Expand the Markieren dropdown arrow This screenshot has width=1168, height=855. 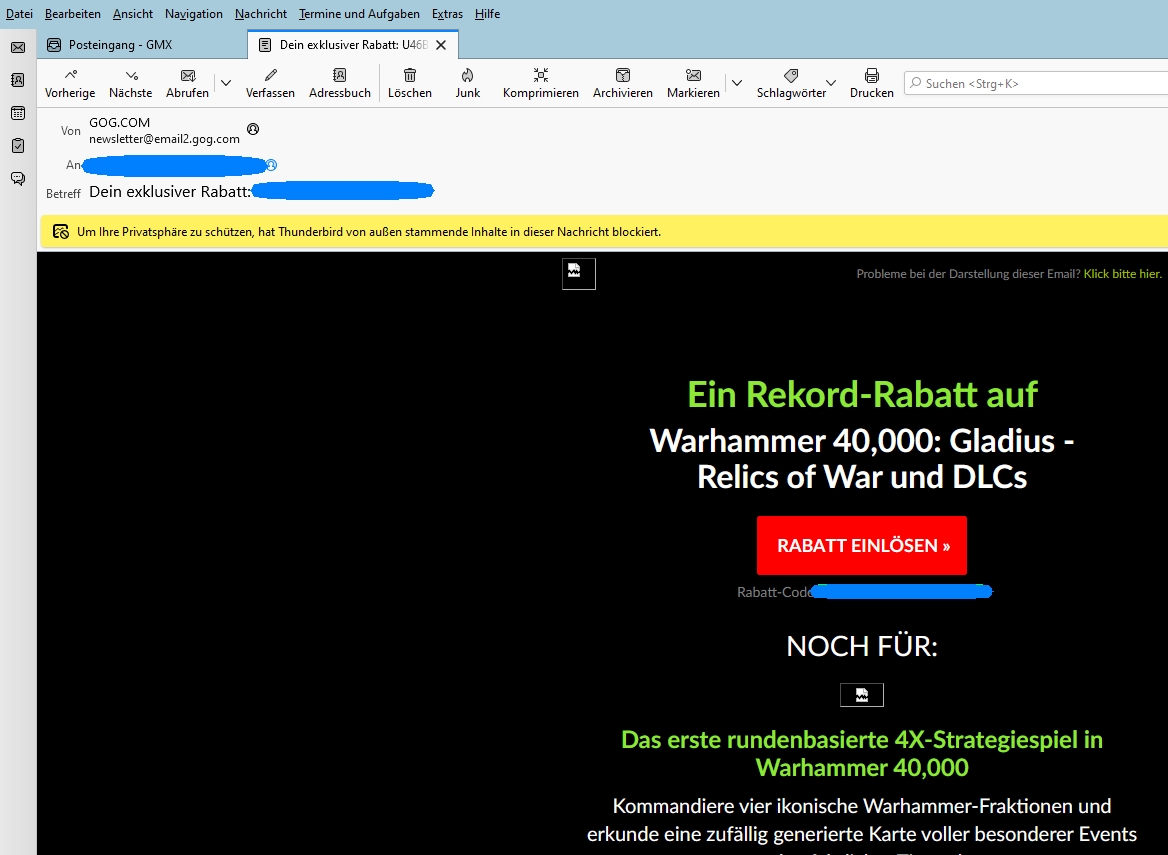737,83
